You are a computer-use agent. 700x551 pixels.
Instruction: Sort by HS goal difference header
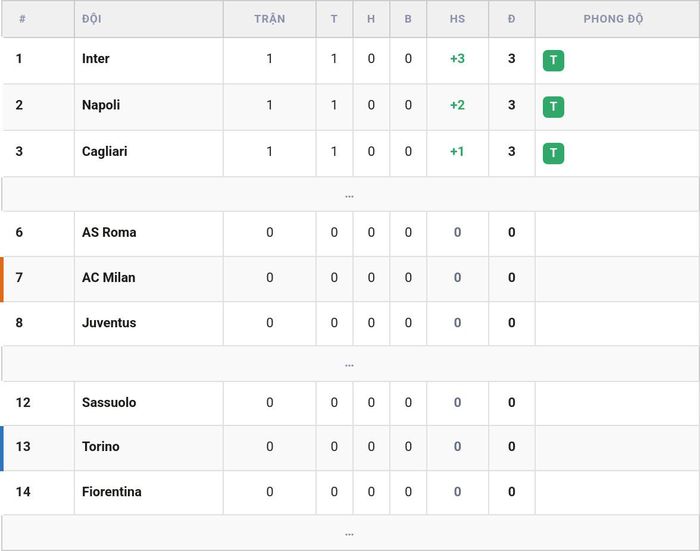[x=457, y=19]
